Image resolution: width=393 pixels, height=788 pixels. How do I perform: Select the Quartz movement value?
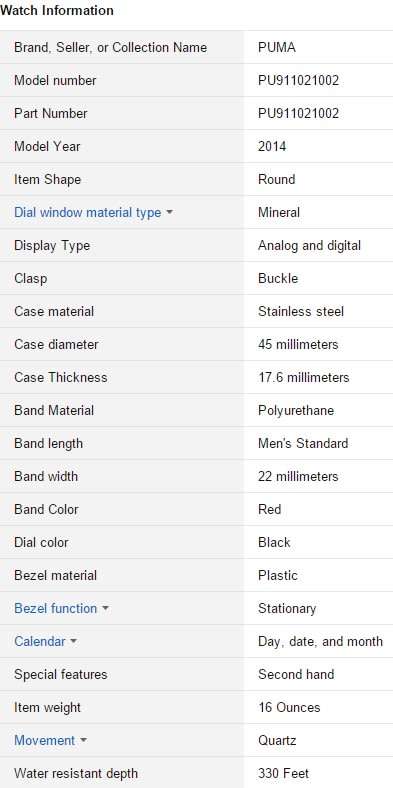(x=277, y=741)
